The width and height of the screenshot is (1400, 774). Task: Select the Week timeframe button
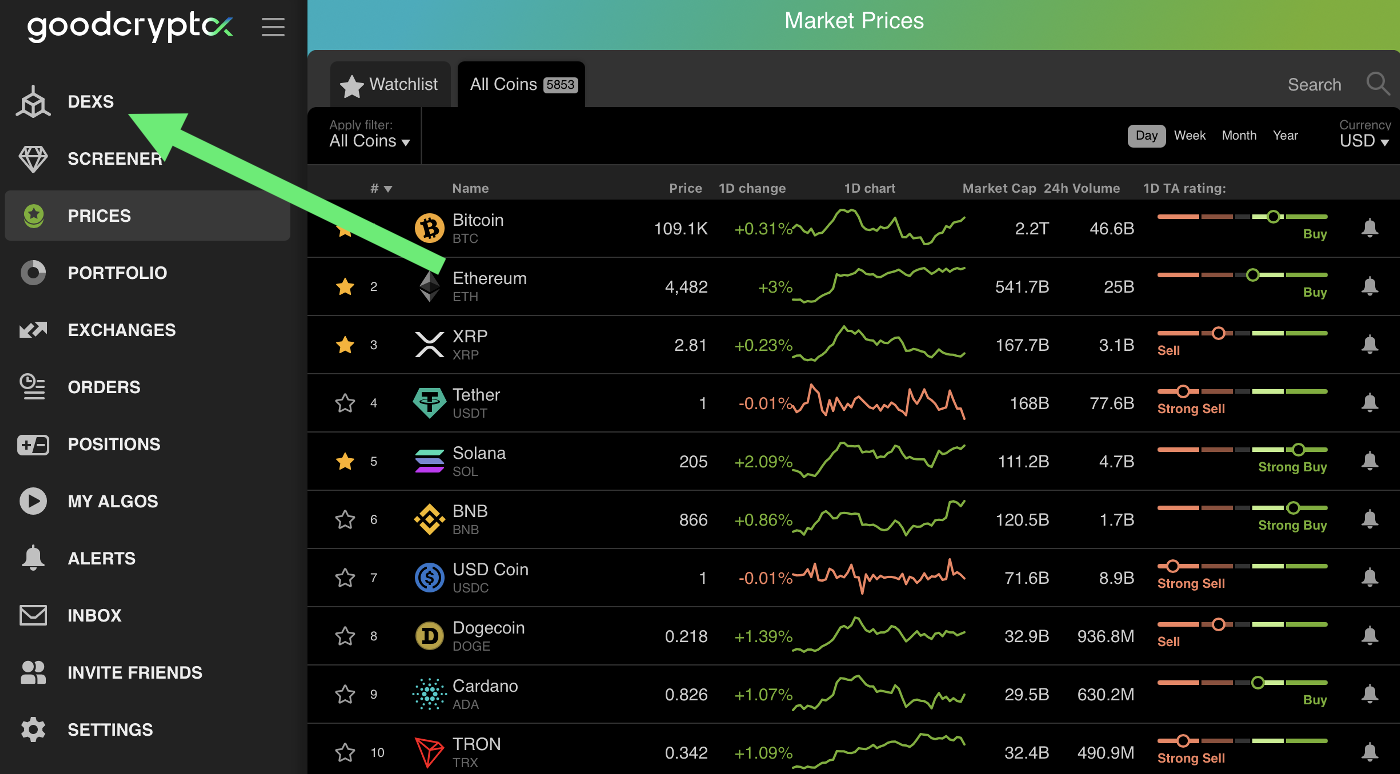[x=1189, y=136]
